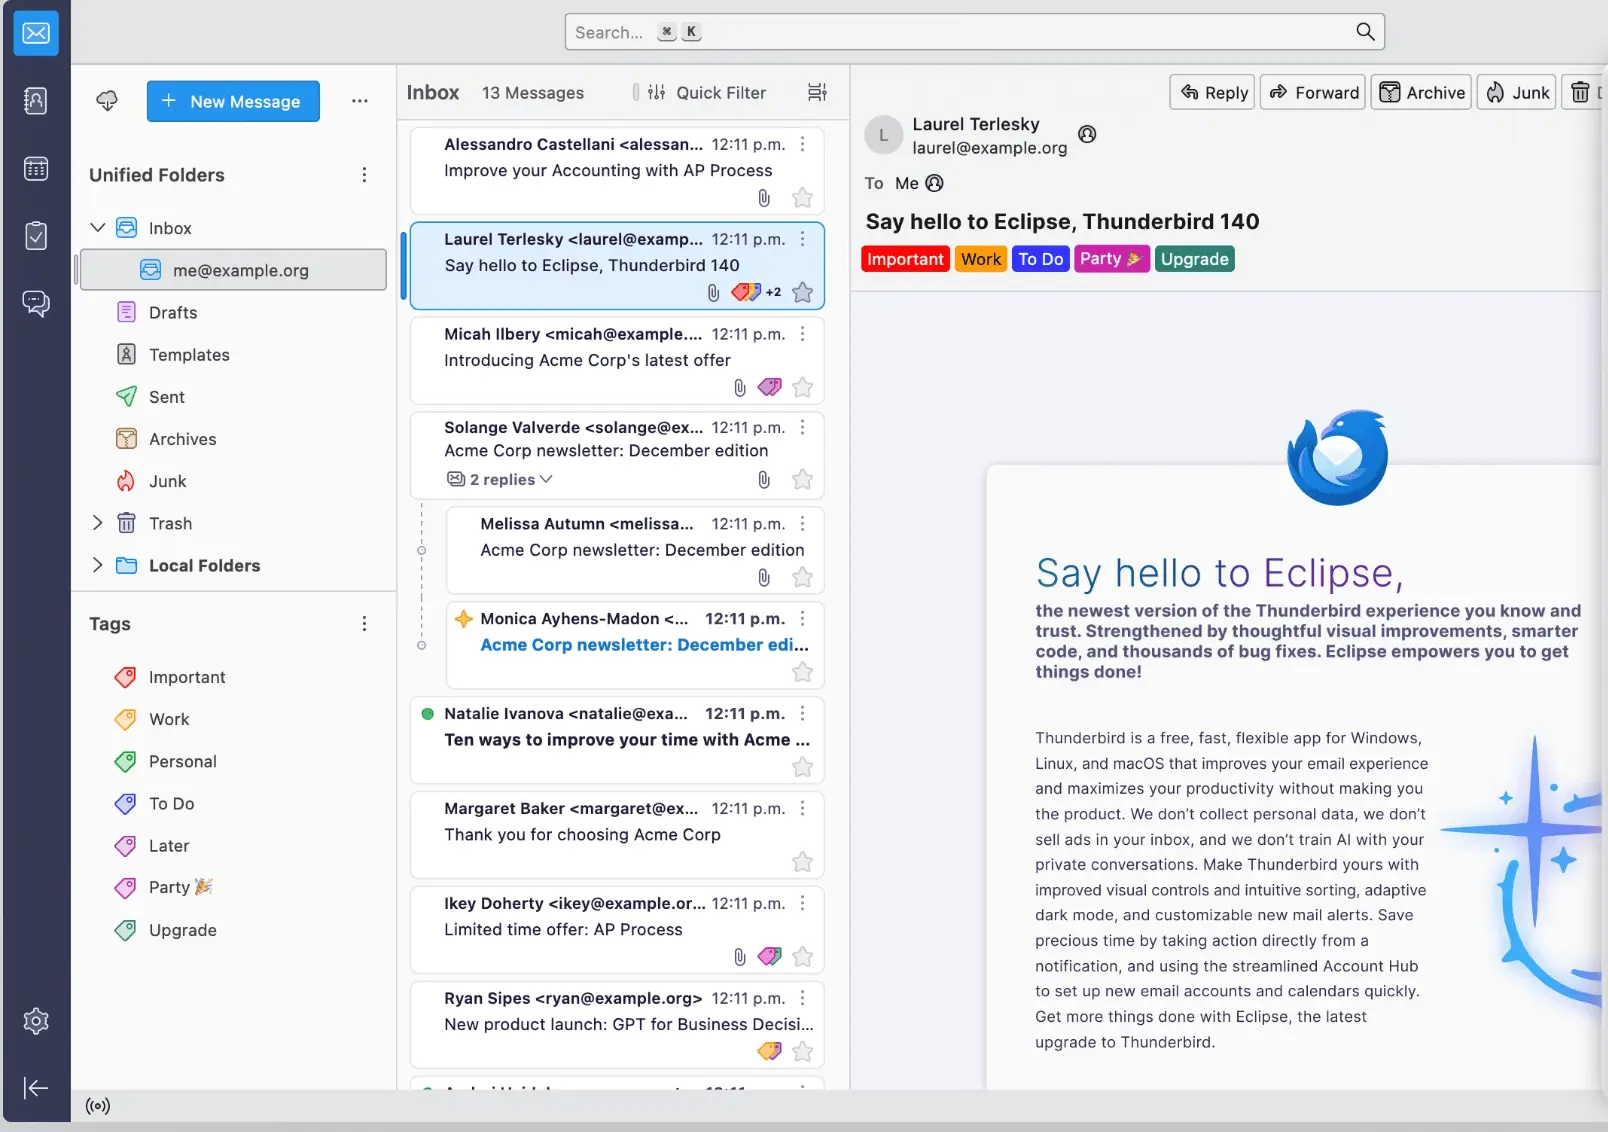Click the green Upgrade tag label in header

(x=1195, y=259)
